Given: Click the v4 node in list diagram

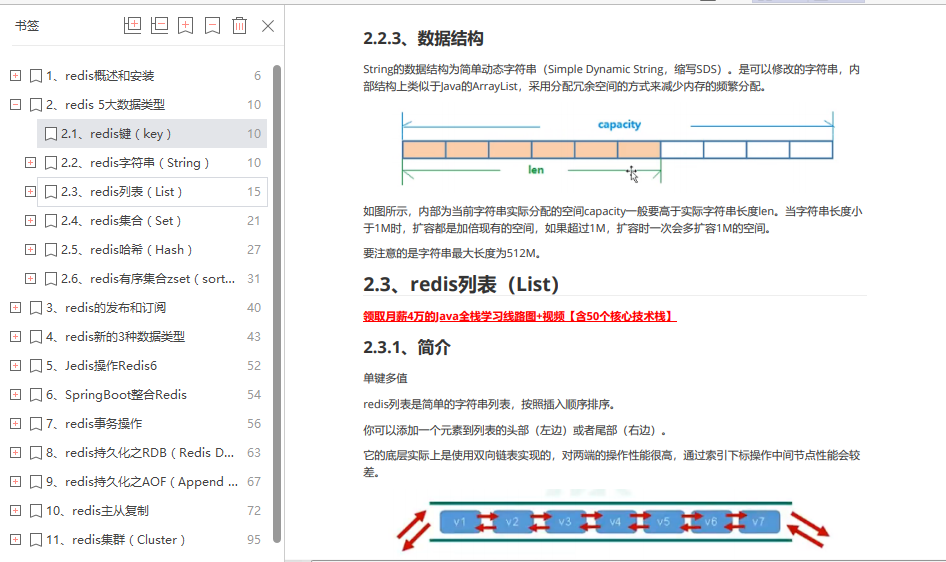Looking at the screenshot, I should (x=615, y=522).
